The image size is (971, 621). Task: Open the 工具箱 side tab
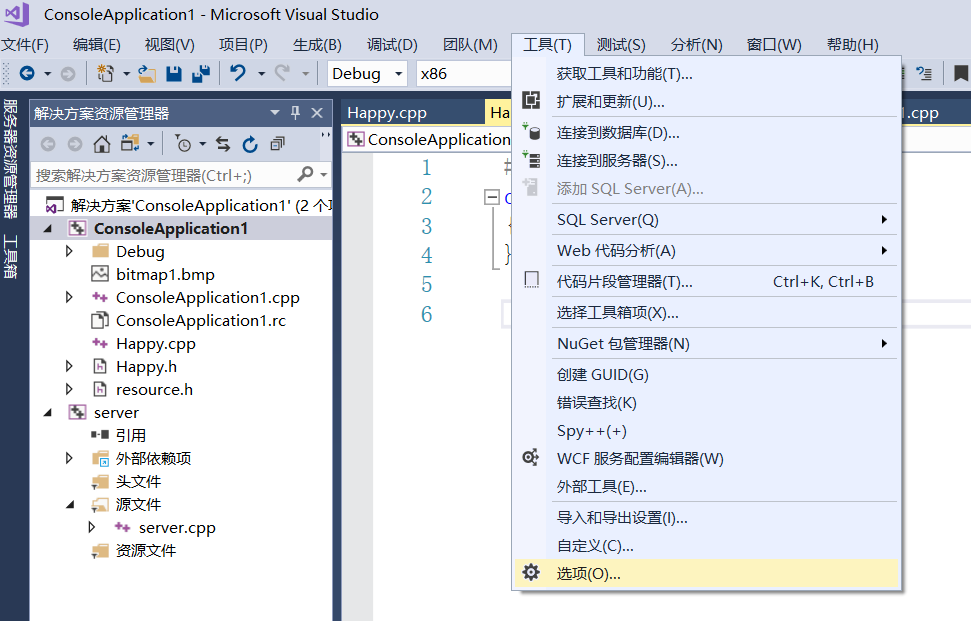click(10, 256)
